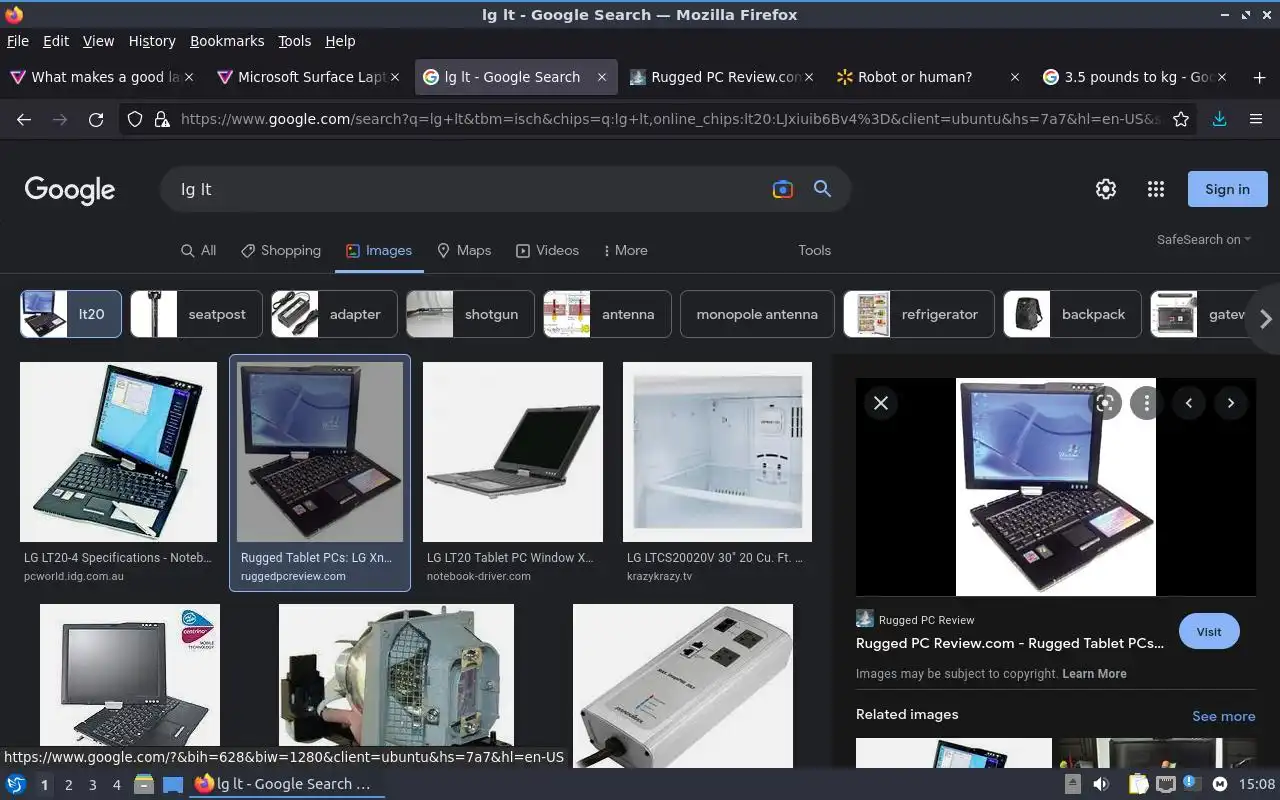This screenshot has width=1280, height=800.
Task: Switch to Shopping results
Action: pos(281,250)
